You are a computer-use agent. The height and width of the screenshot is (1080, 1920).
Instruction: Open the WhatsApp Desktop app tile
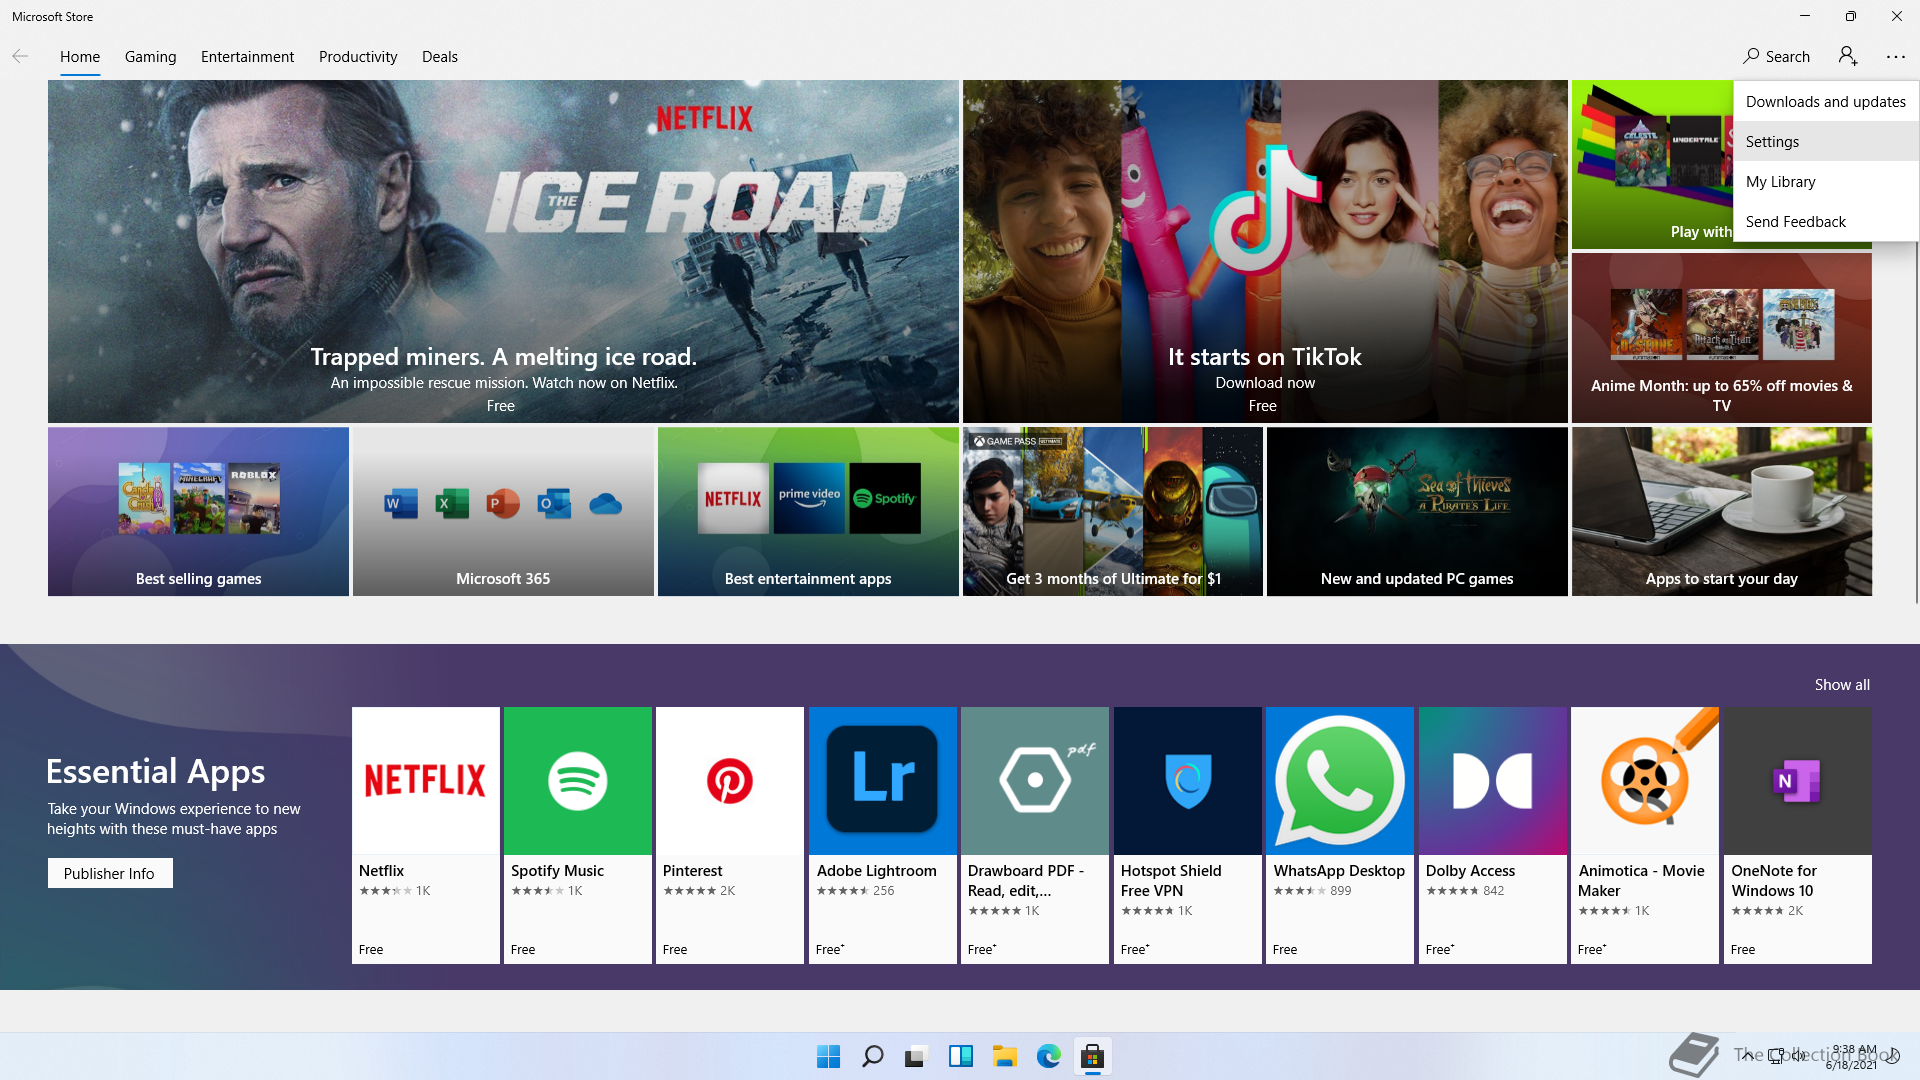point(1339,835)
